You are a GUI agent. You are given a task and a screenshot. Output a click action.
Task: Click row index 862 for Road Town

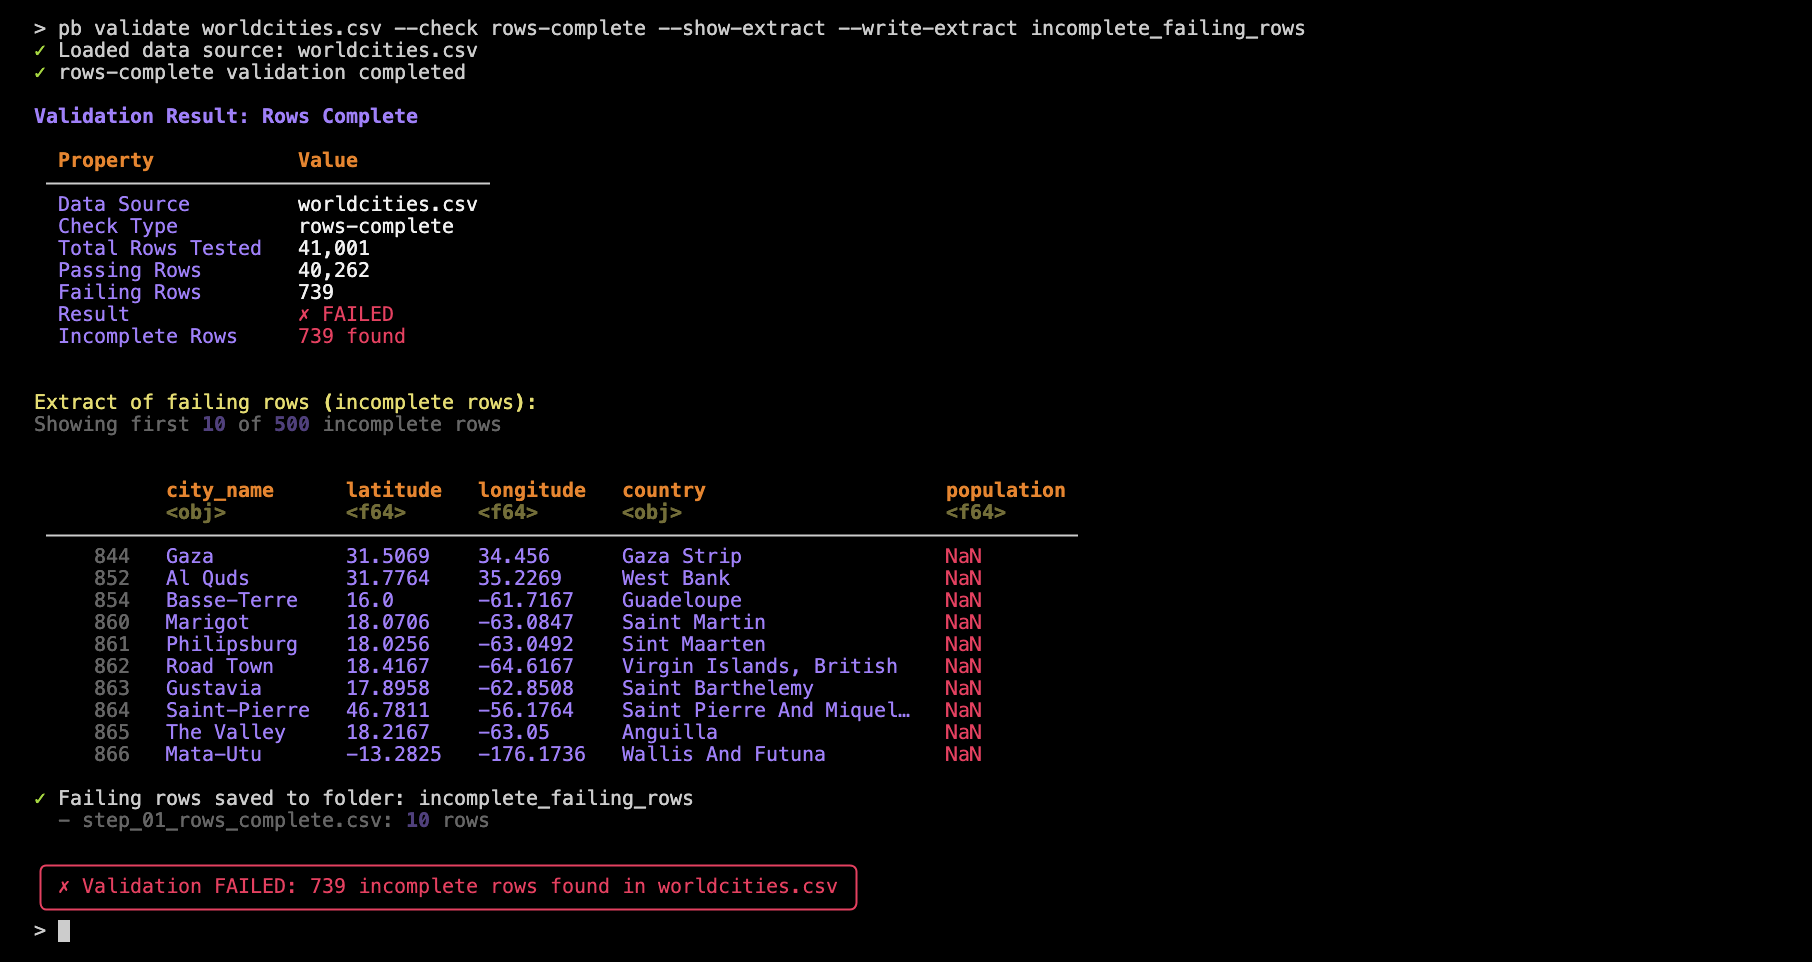point(112,666)
